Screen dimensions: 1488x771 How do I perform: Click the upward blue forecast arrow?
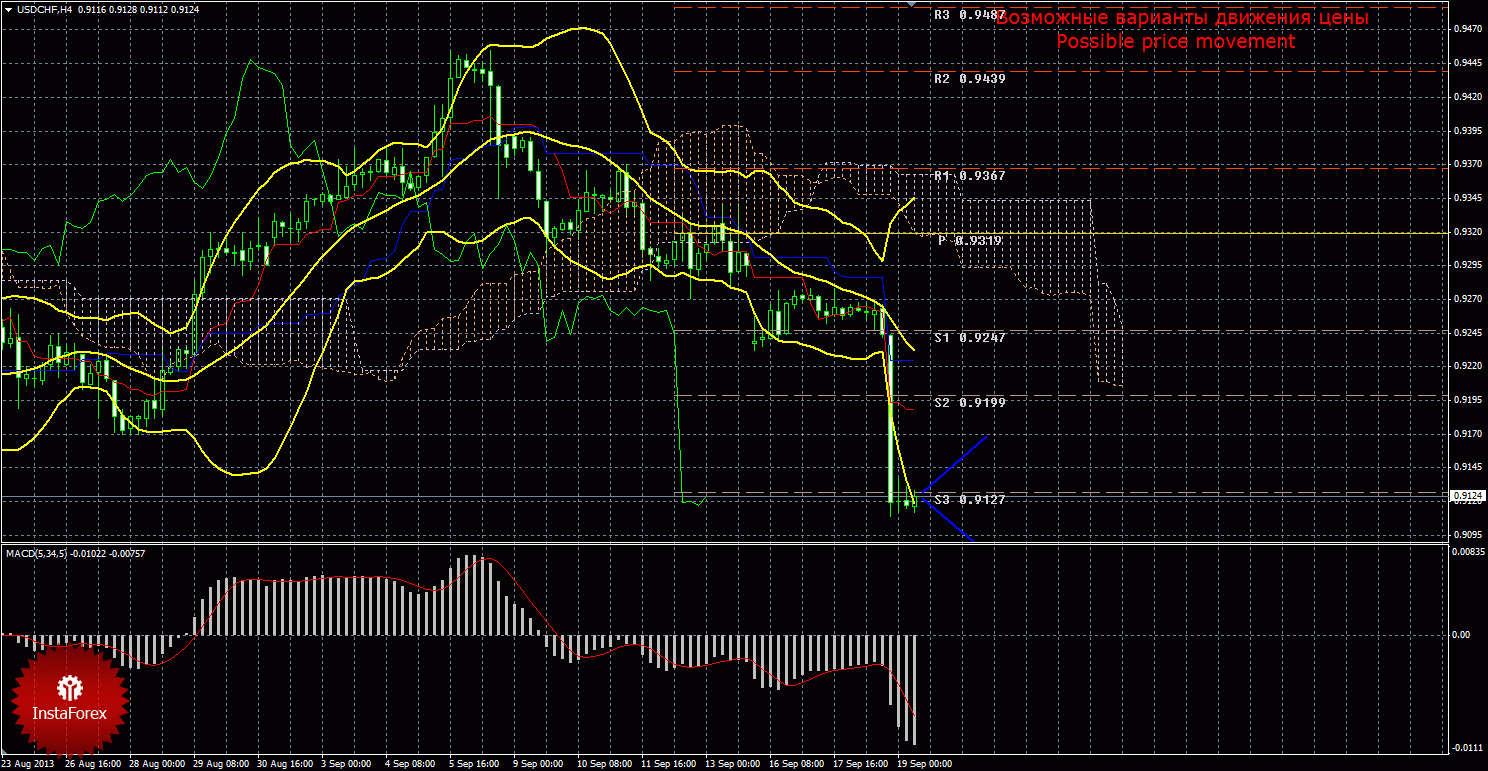[955, 465]
